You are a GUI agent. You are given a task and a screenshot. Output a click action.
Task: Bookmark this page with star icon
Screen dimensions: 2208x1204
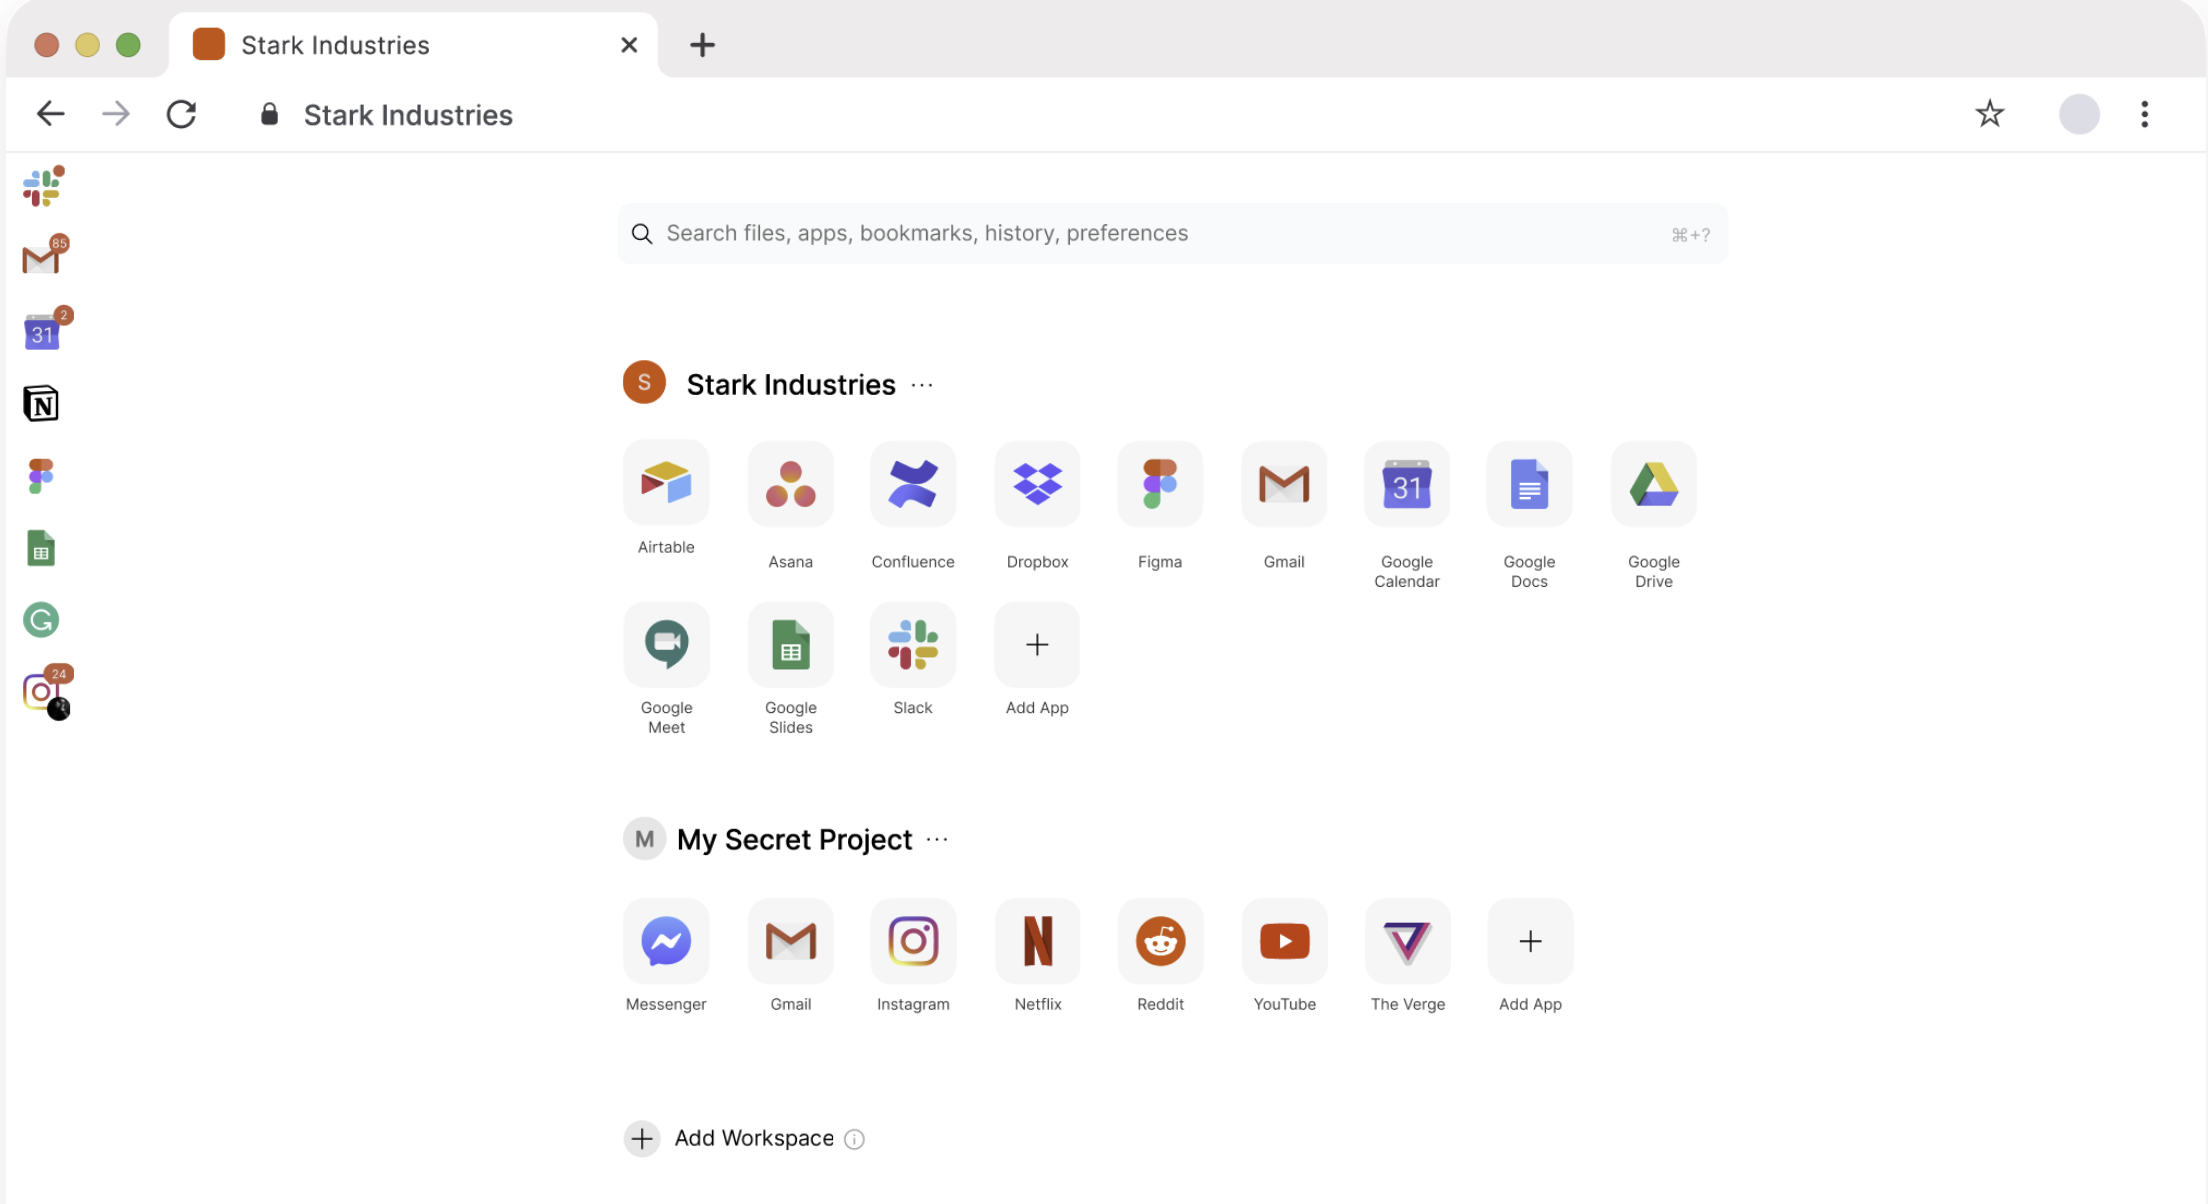[x=1990, y=114]
